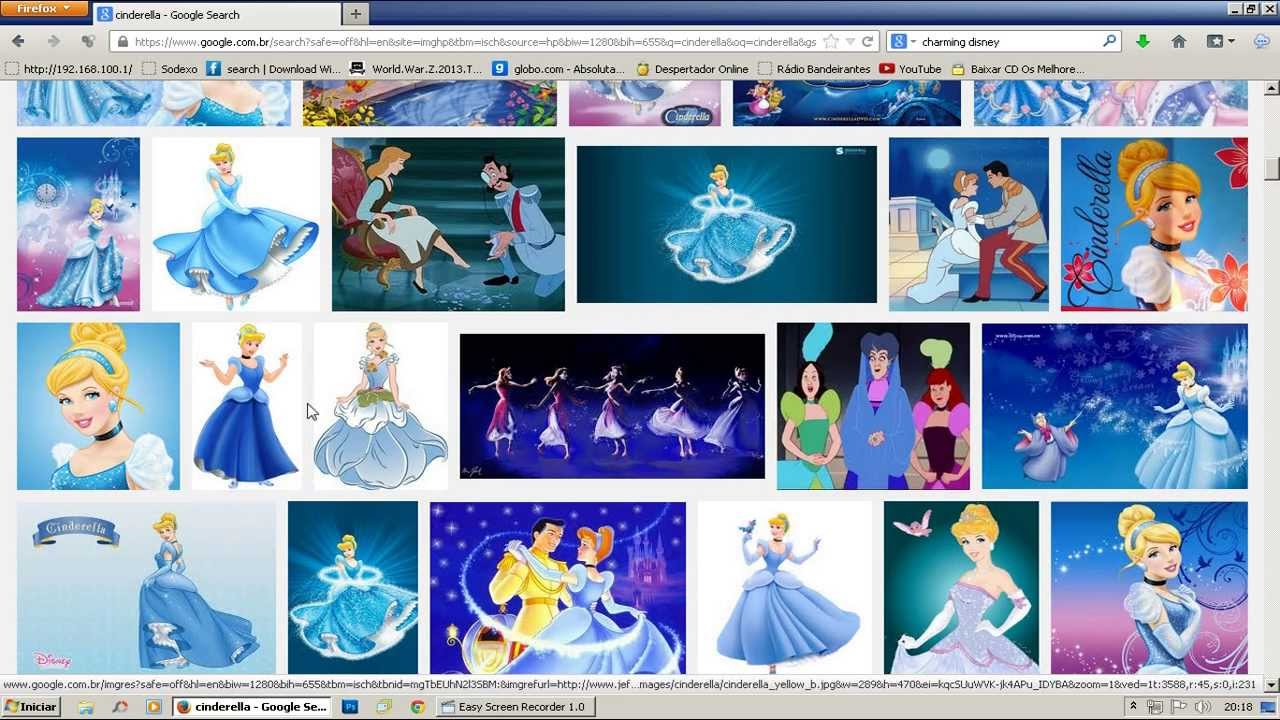Open the Duke fitting glass slipper thumbnail

tap(448, 224)
